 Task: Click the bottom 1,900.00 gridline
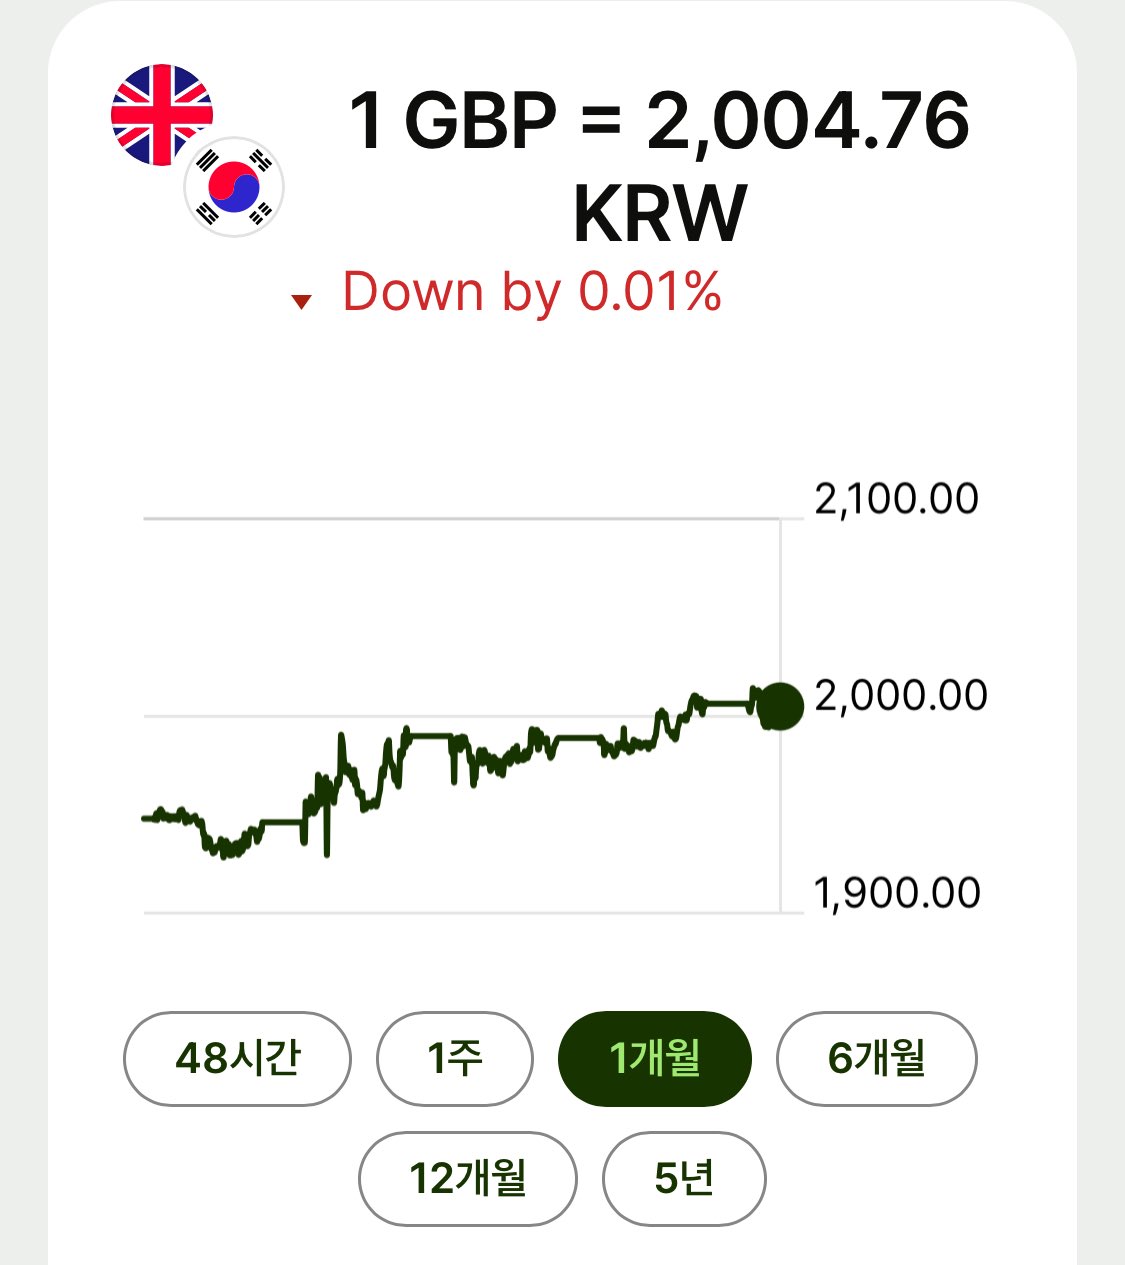tap(460, 912)
